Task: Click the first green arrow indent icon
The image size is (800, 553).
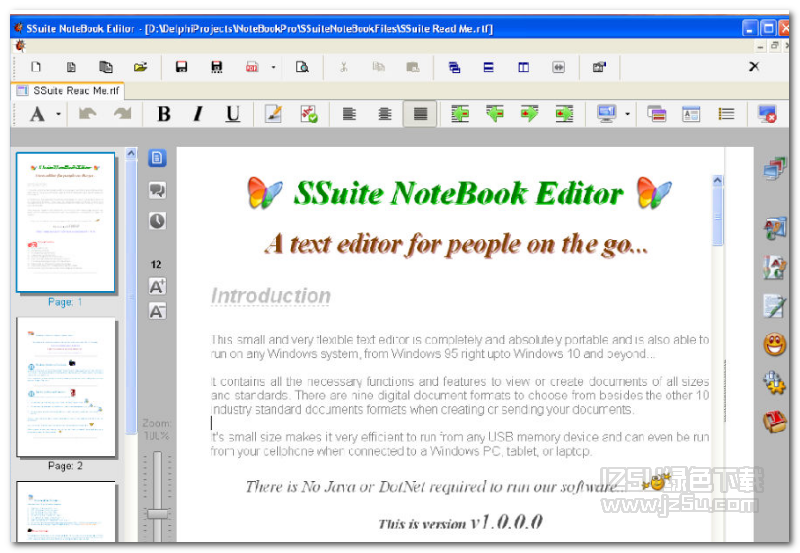Action: coord(460,114)
